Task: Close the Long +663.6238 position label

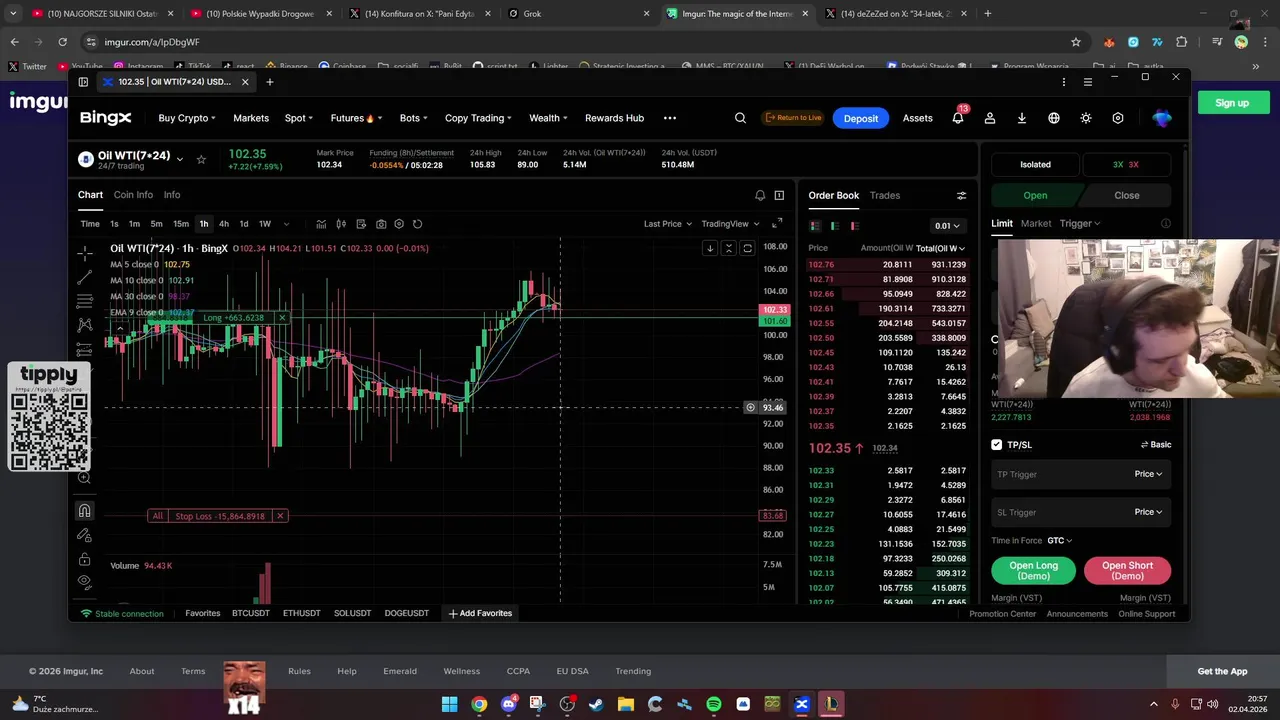Action: point(282,318)
